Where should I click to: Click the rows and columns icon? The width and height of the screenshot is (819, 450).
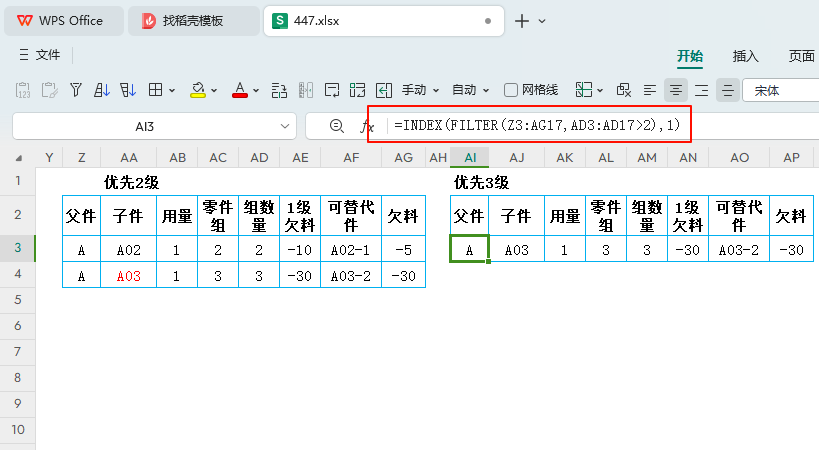coord(279,90)
